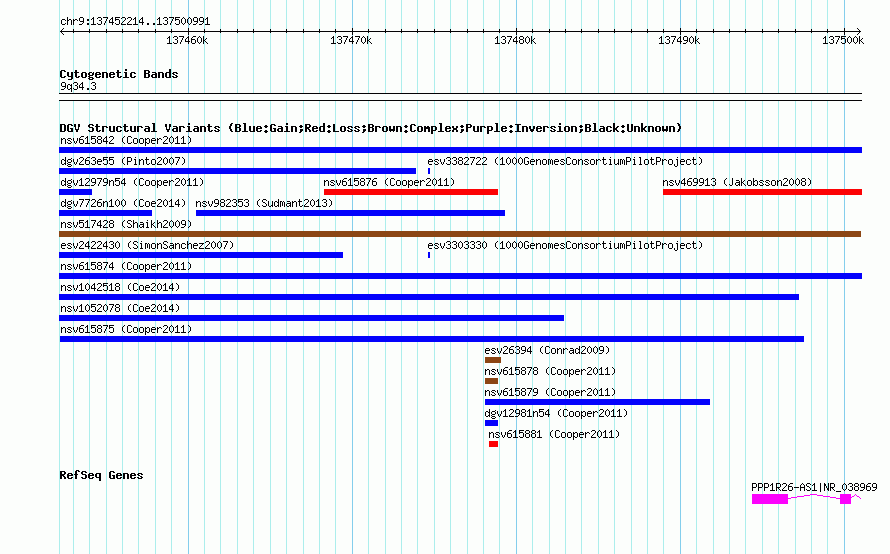The height and width of the screenshot is (554, 890).
Task: Click the PPP1R26-AS1 gene magenta glyph
Action: pos(807,499)
